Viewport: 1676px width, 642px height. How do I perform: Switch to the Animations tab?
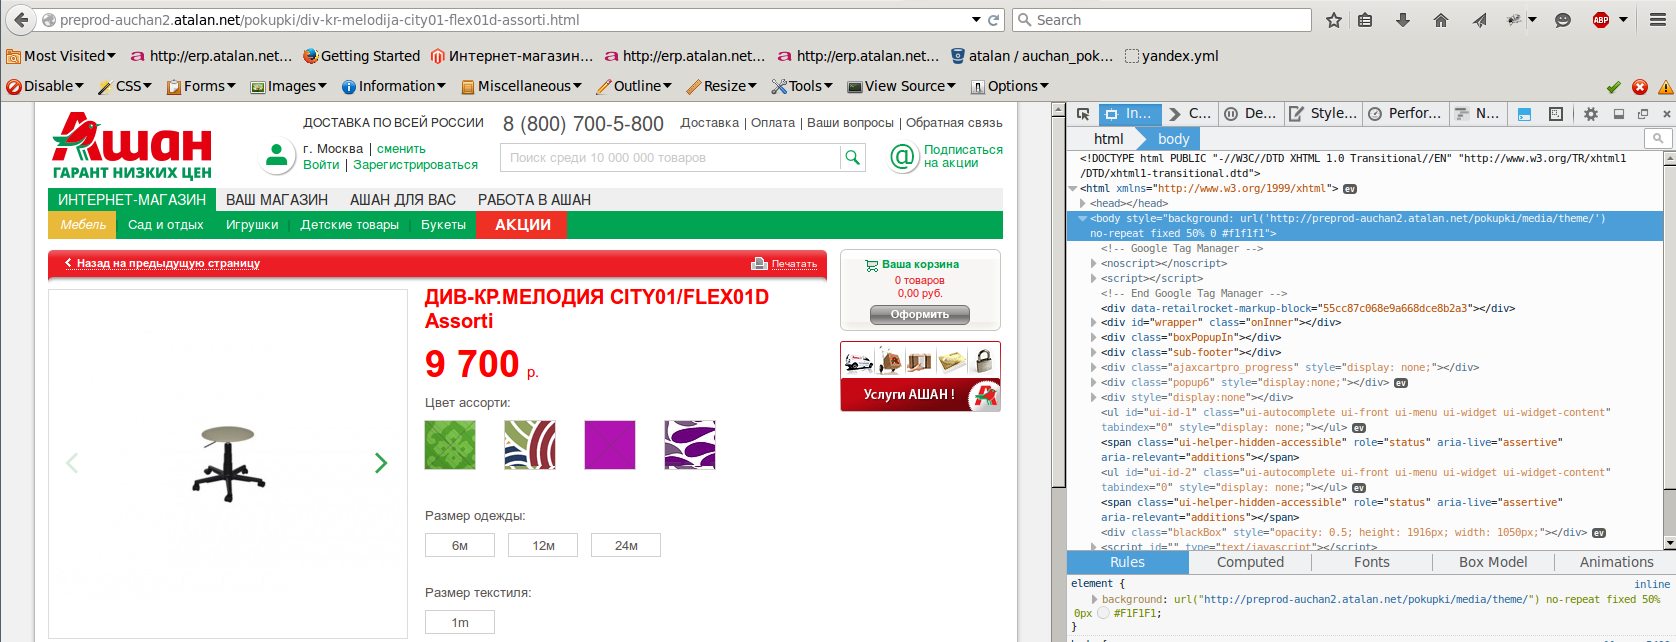[x=1616, y=562]
